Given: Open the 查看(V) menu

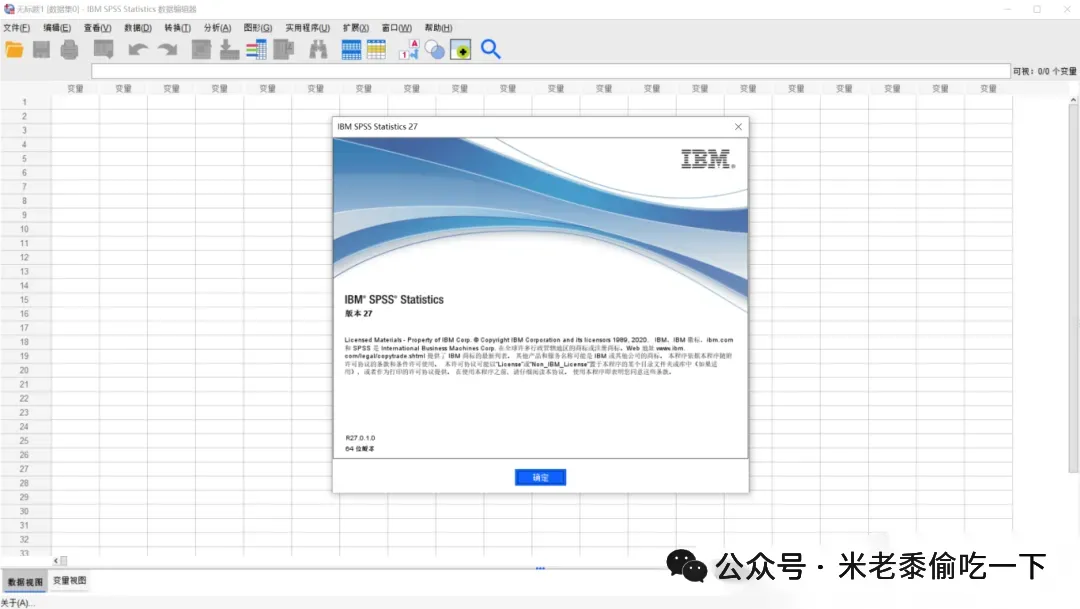Looking at the screenshot, I should (x=97, y=28).
